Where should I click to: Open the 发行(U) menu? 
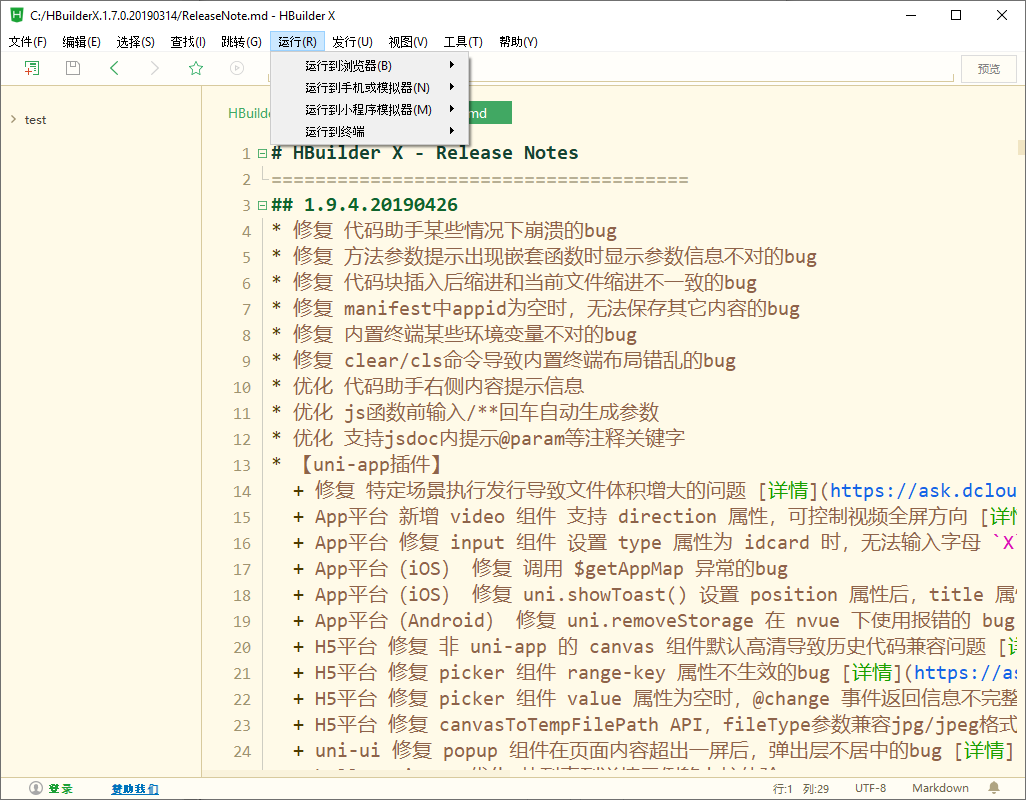tap(352, 42)
